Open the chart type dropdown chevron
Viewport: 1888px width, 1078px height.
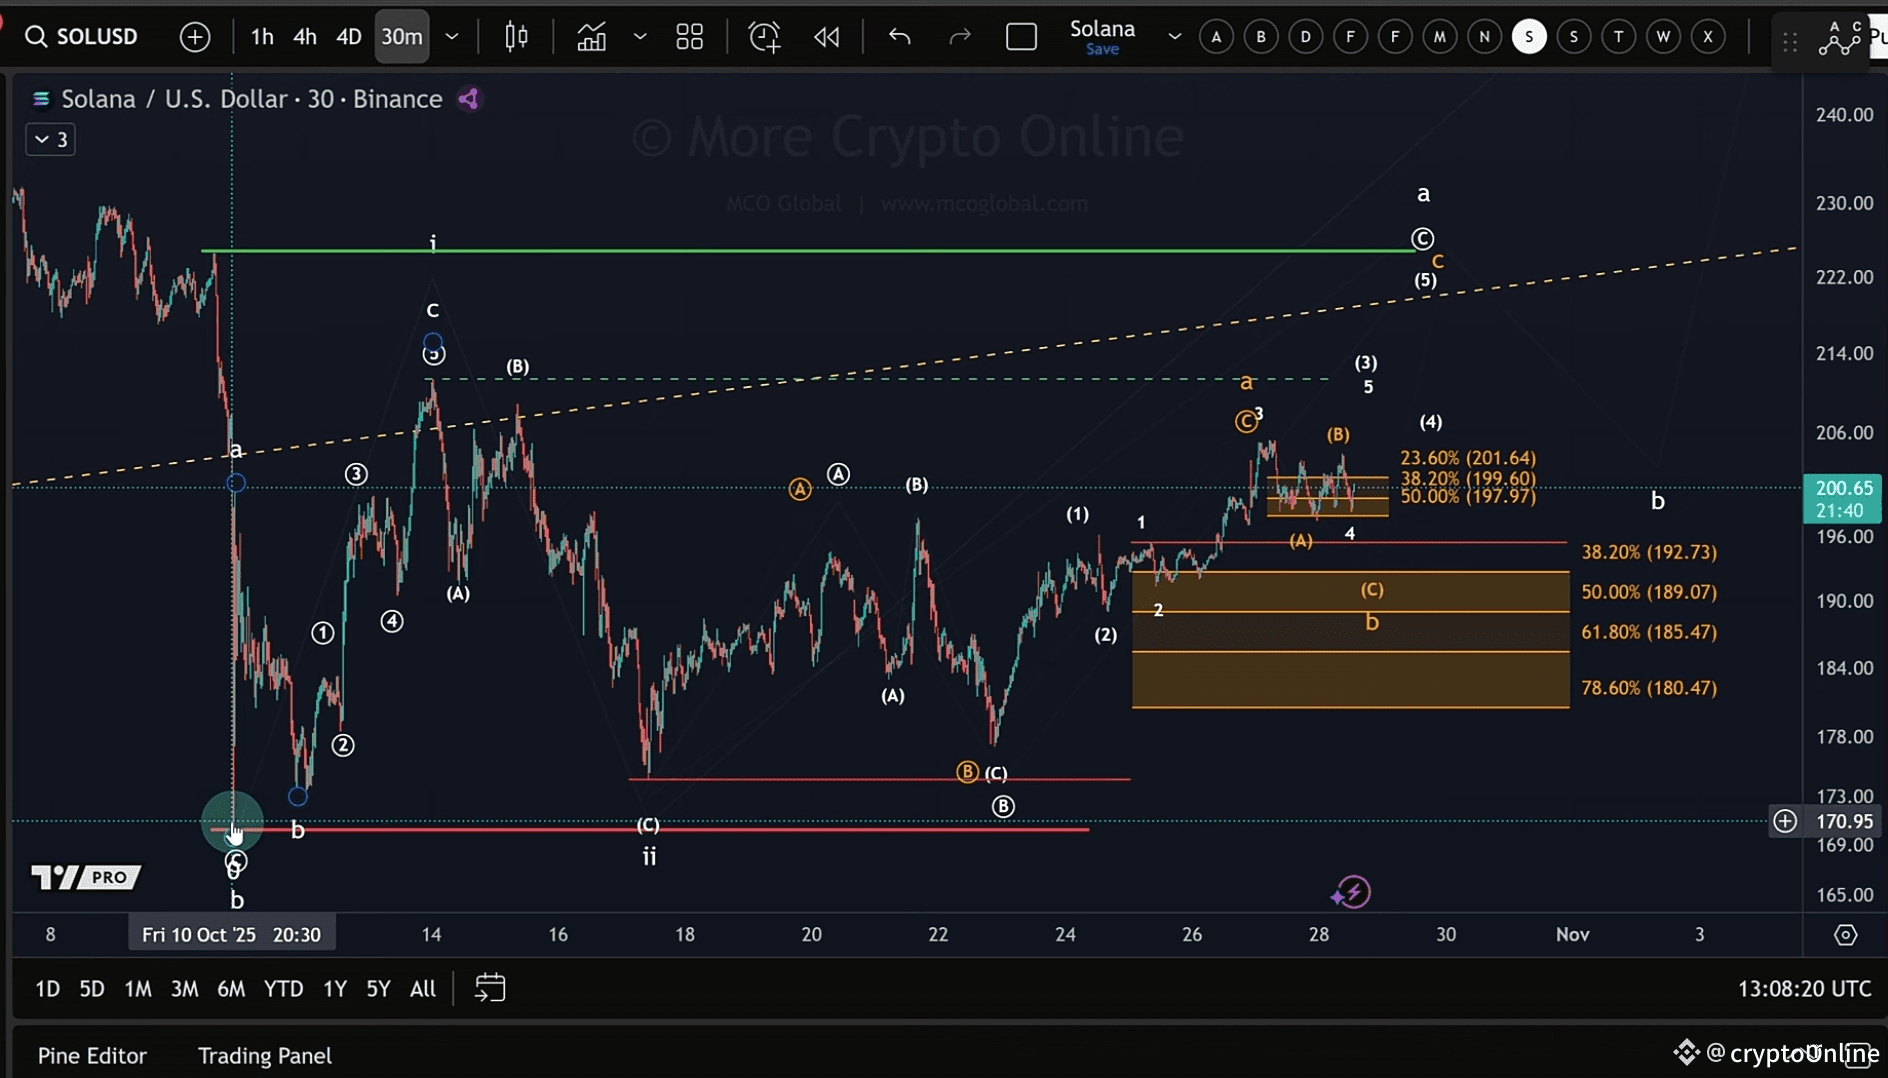pyautogui.click(x=641, y=36)
